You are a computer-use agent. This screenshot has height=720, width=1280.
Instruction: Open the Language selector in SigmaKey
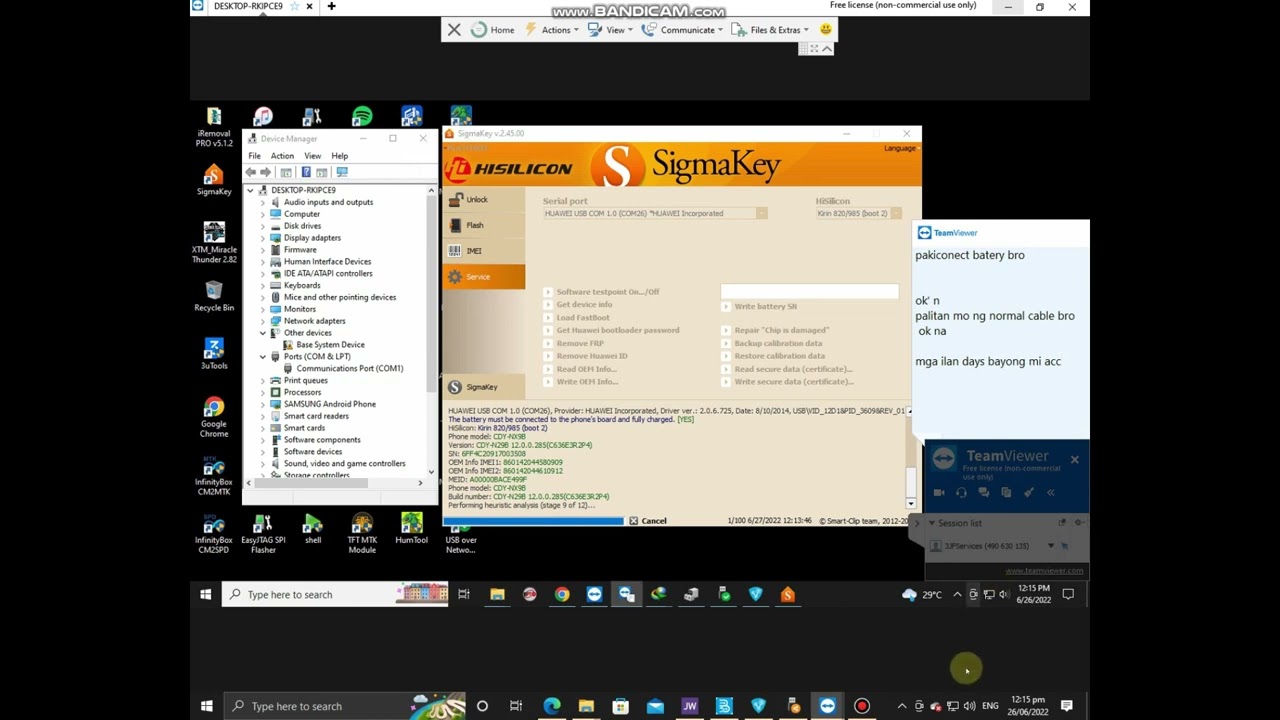(900, 148)
